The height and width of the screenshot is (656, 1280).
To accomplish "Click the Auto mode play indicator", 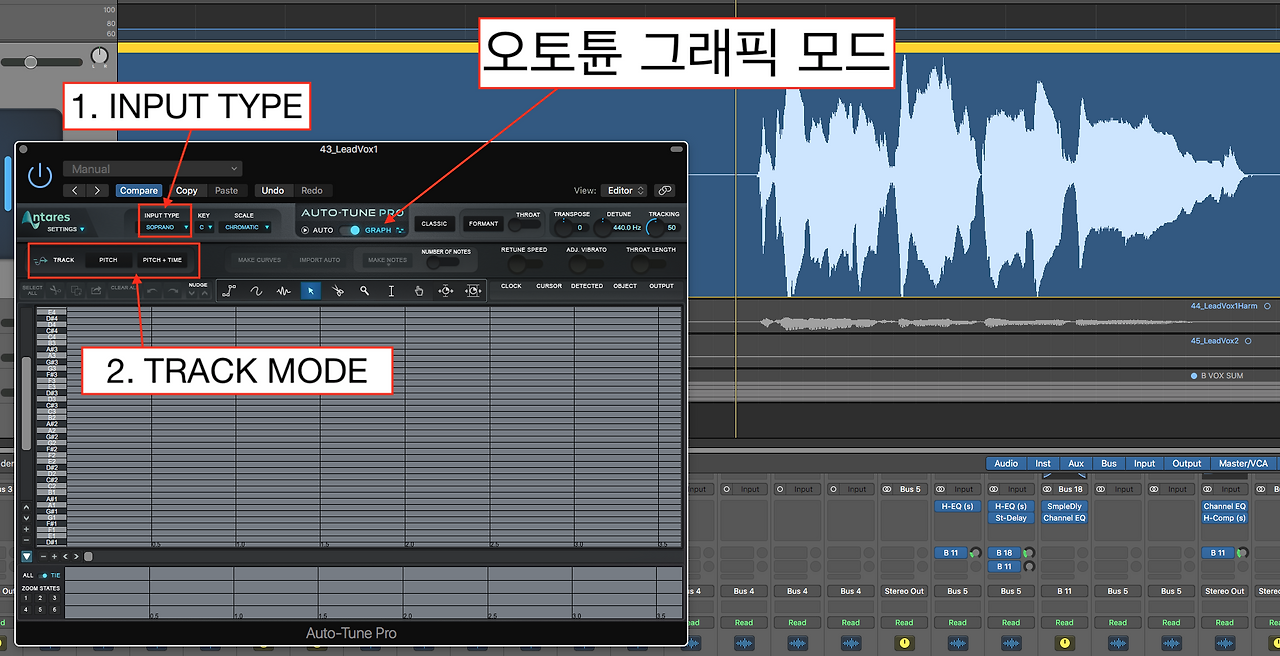I will click(x=305, y=230).
